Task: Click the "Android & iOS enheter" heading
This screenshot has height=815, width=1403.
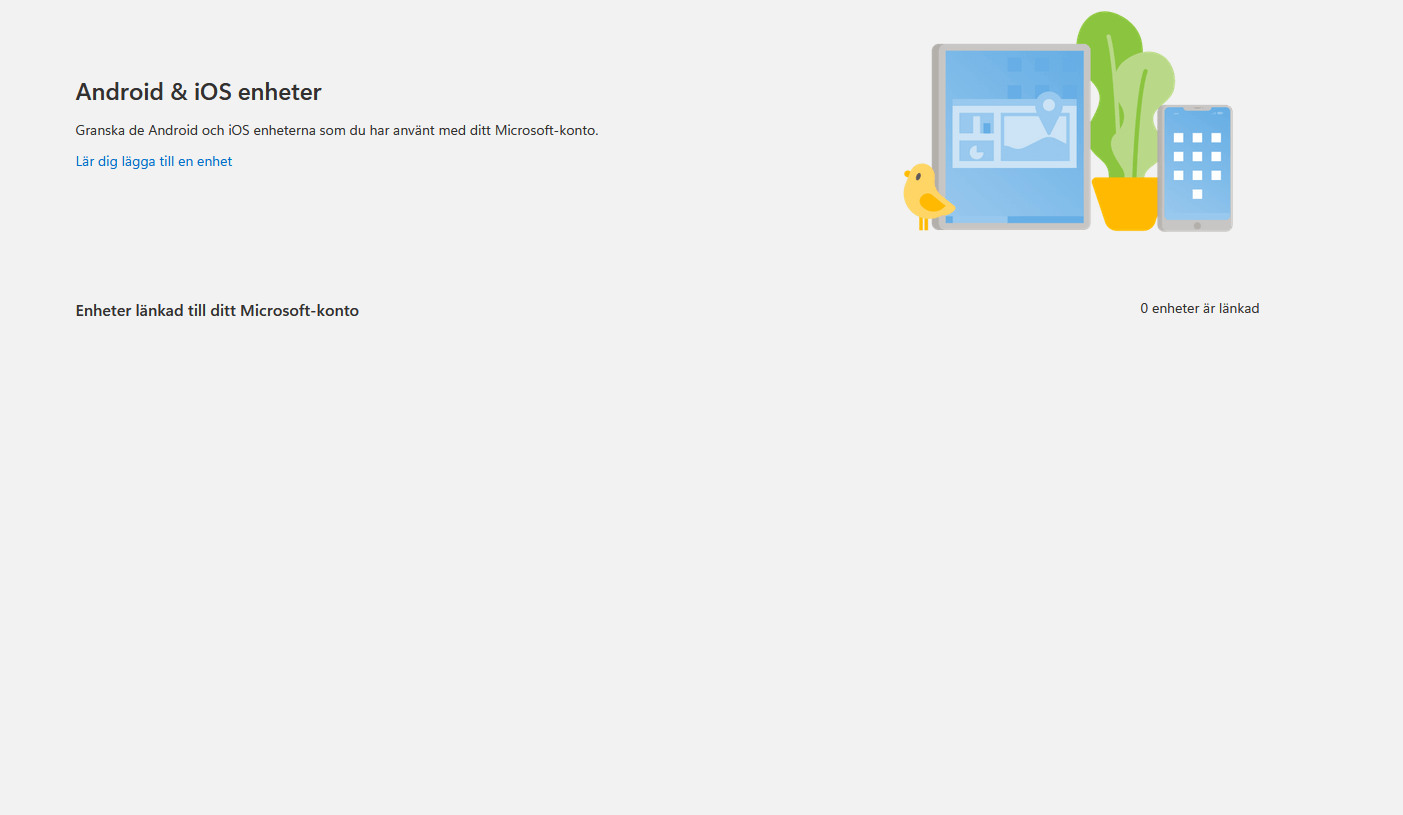Action: click(199, 92)
